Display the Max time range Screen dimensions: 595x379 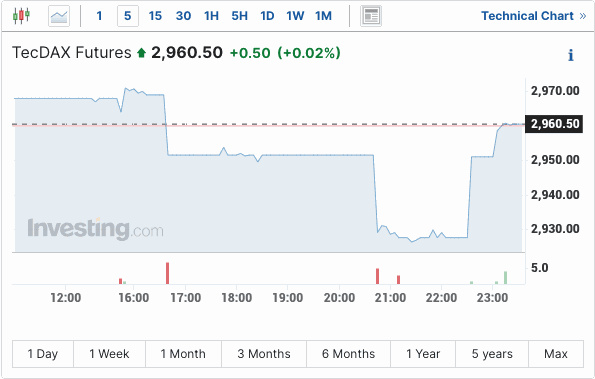(x=556, y=354)
